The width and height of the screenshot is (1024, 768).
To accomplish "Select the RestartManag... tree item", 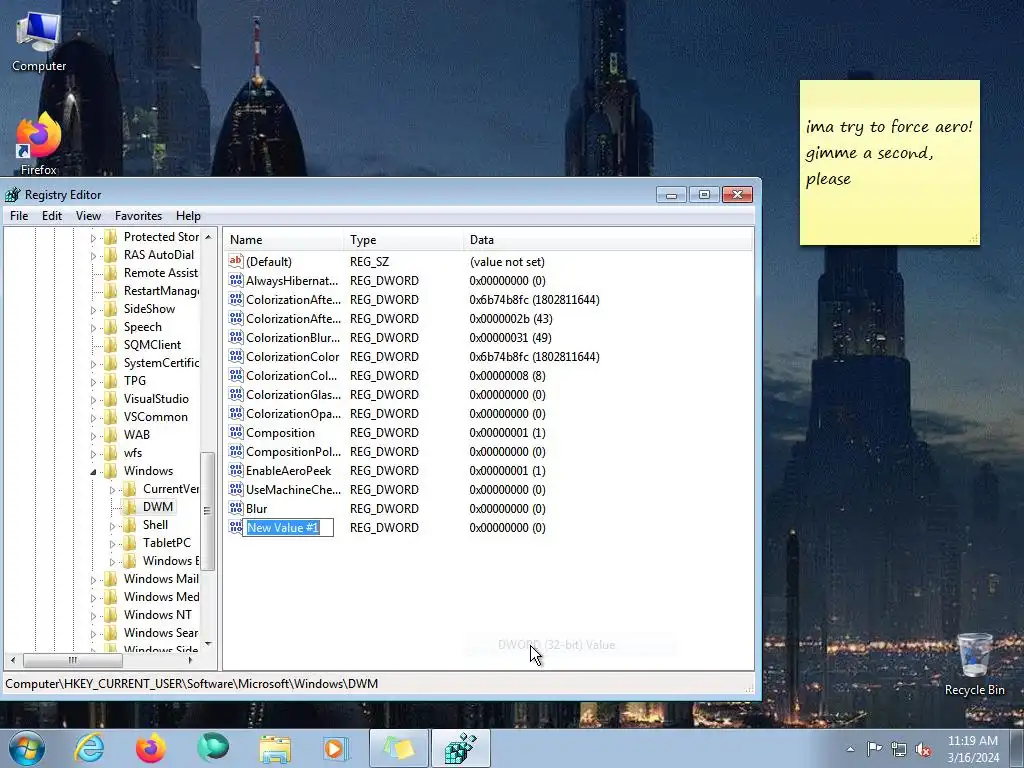I will click(161, 291).
